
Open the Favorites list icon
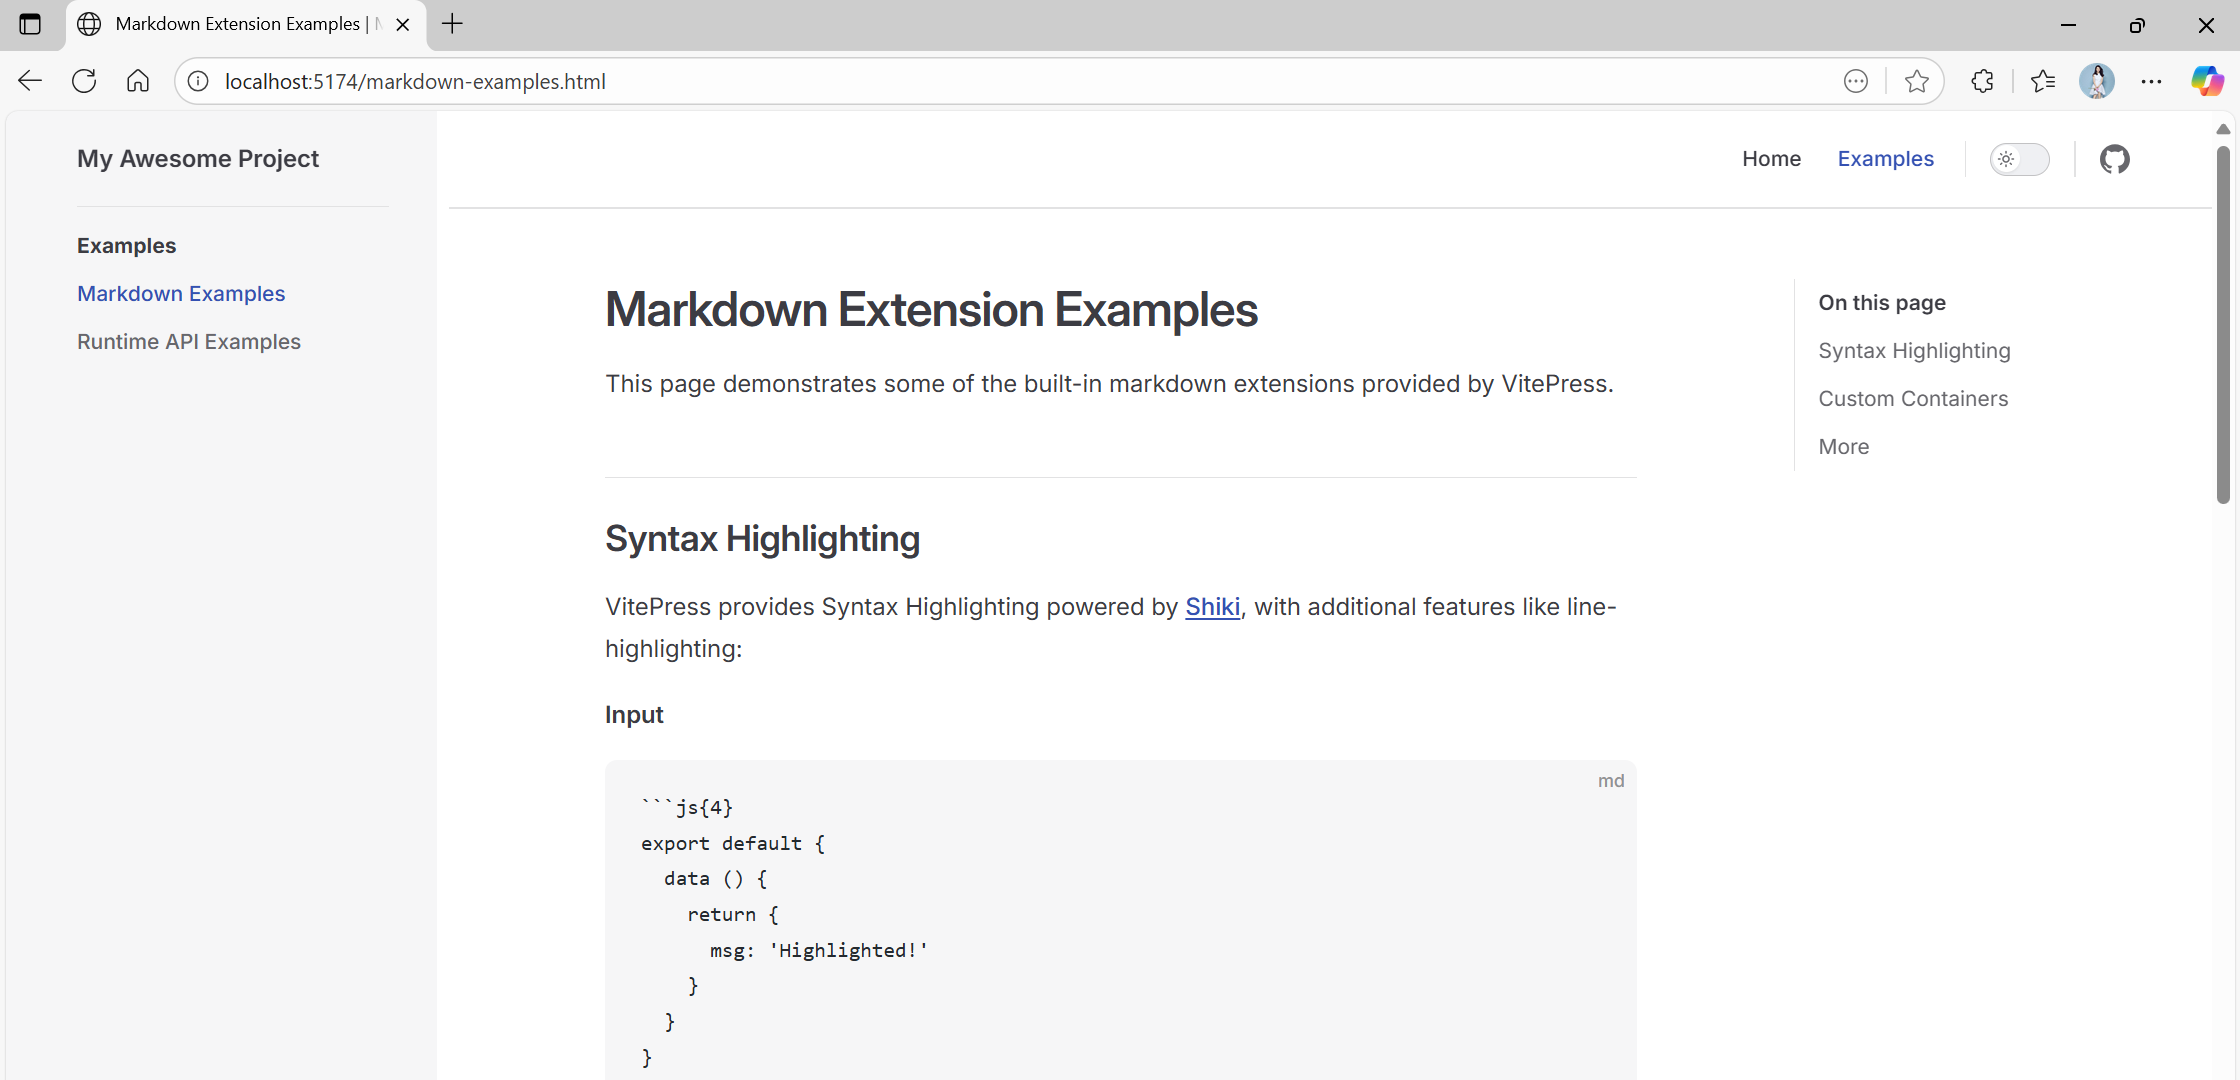(2042, 81)
